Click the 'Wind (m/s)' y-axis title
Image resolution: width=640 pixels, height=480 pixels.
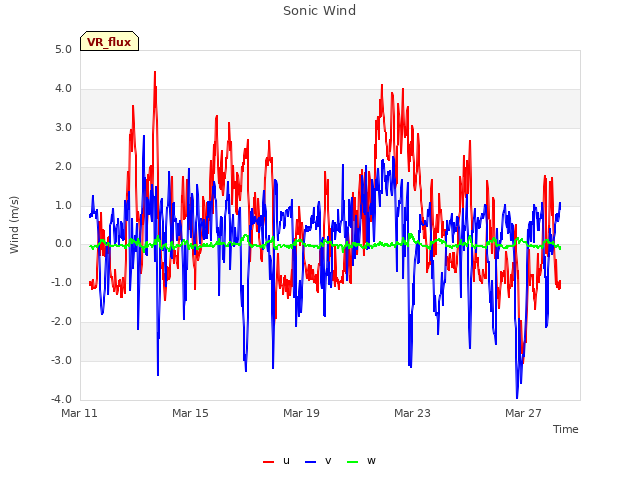pos(14,225)
